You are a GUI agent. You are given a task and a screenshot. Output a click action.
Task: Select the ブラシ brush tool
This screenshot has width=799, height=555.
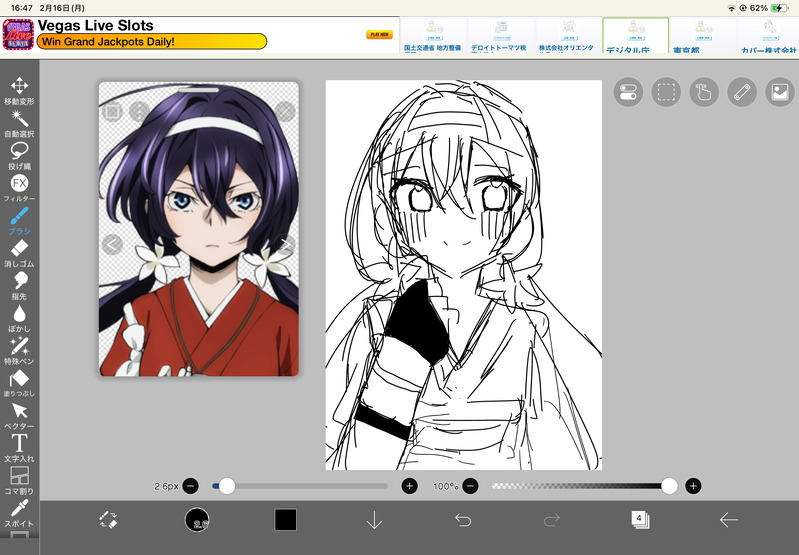tap(19, 221)
